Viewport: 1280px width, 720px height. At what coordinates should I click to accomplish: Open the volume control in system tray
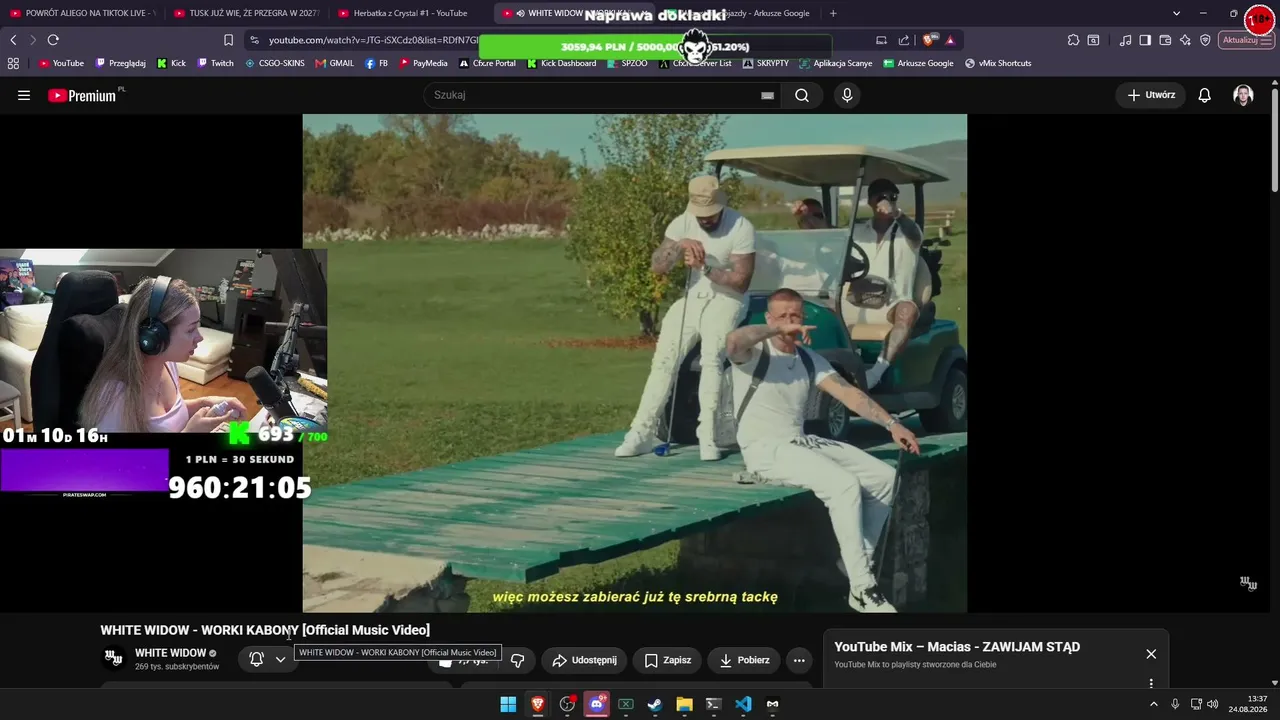pos(1212,704)
